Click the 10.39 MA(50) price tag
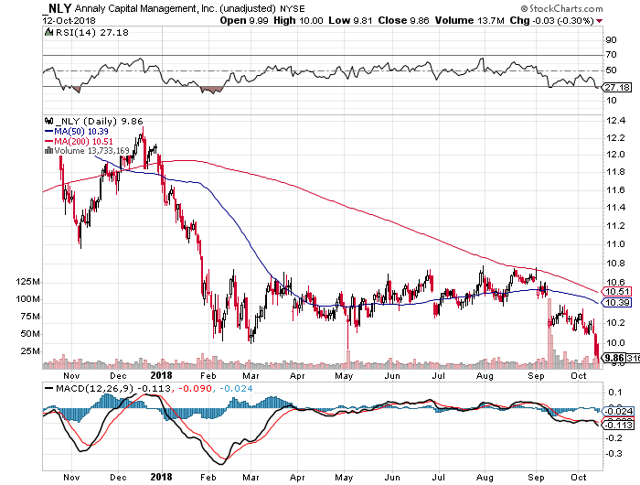This screenshot has width=640, height=485. point(617,303)
